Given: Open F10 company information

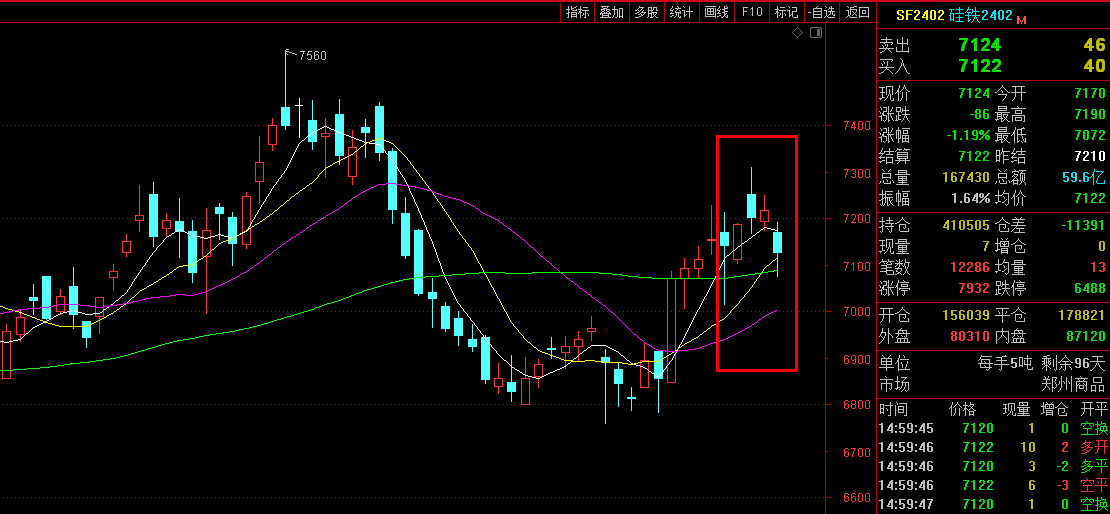Looking at the screenshot, I should (751, 12).
